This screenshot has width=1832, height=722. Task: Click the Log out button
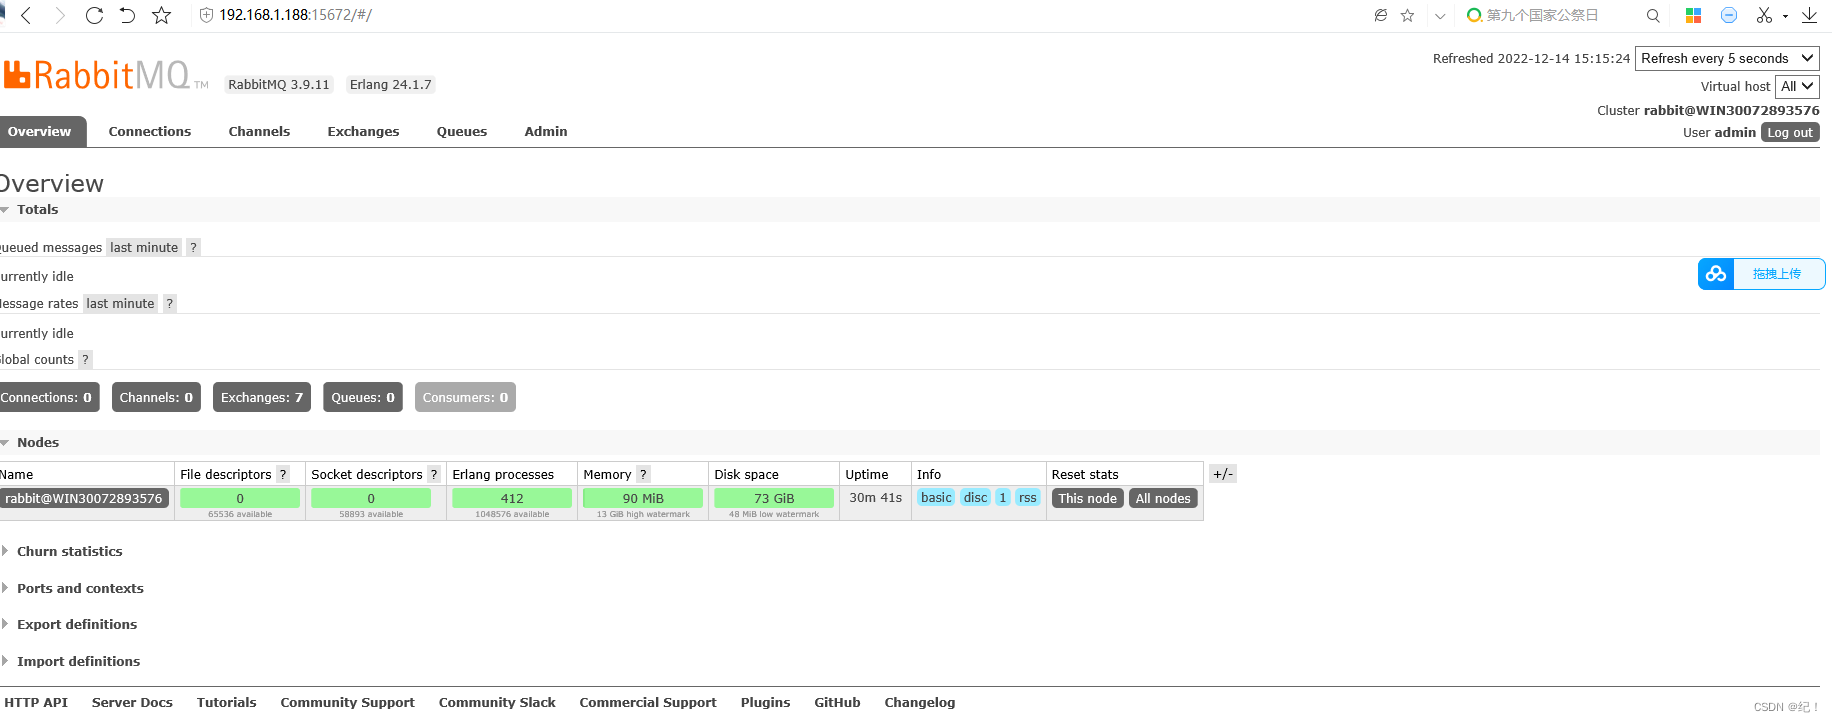click(x=1790, y=132)
